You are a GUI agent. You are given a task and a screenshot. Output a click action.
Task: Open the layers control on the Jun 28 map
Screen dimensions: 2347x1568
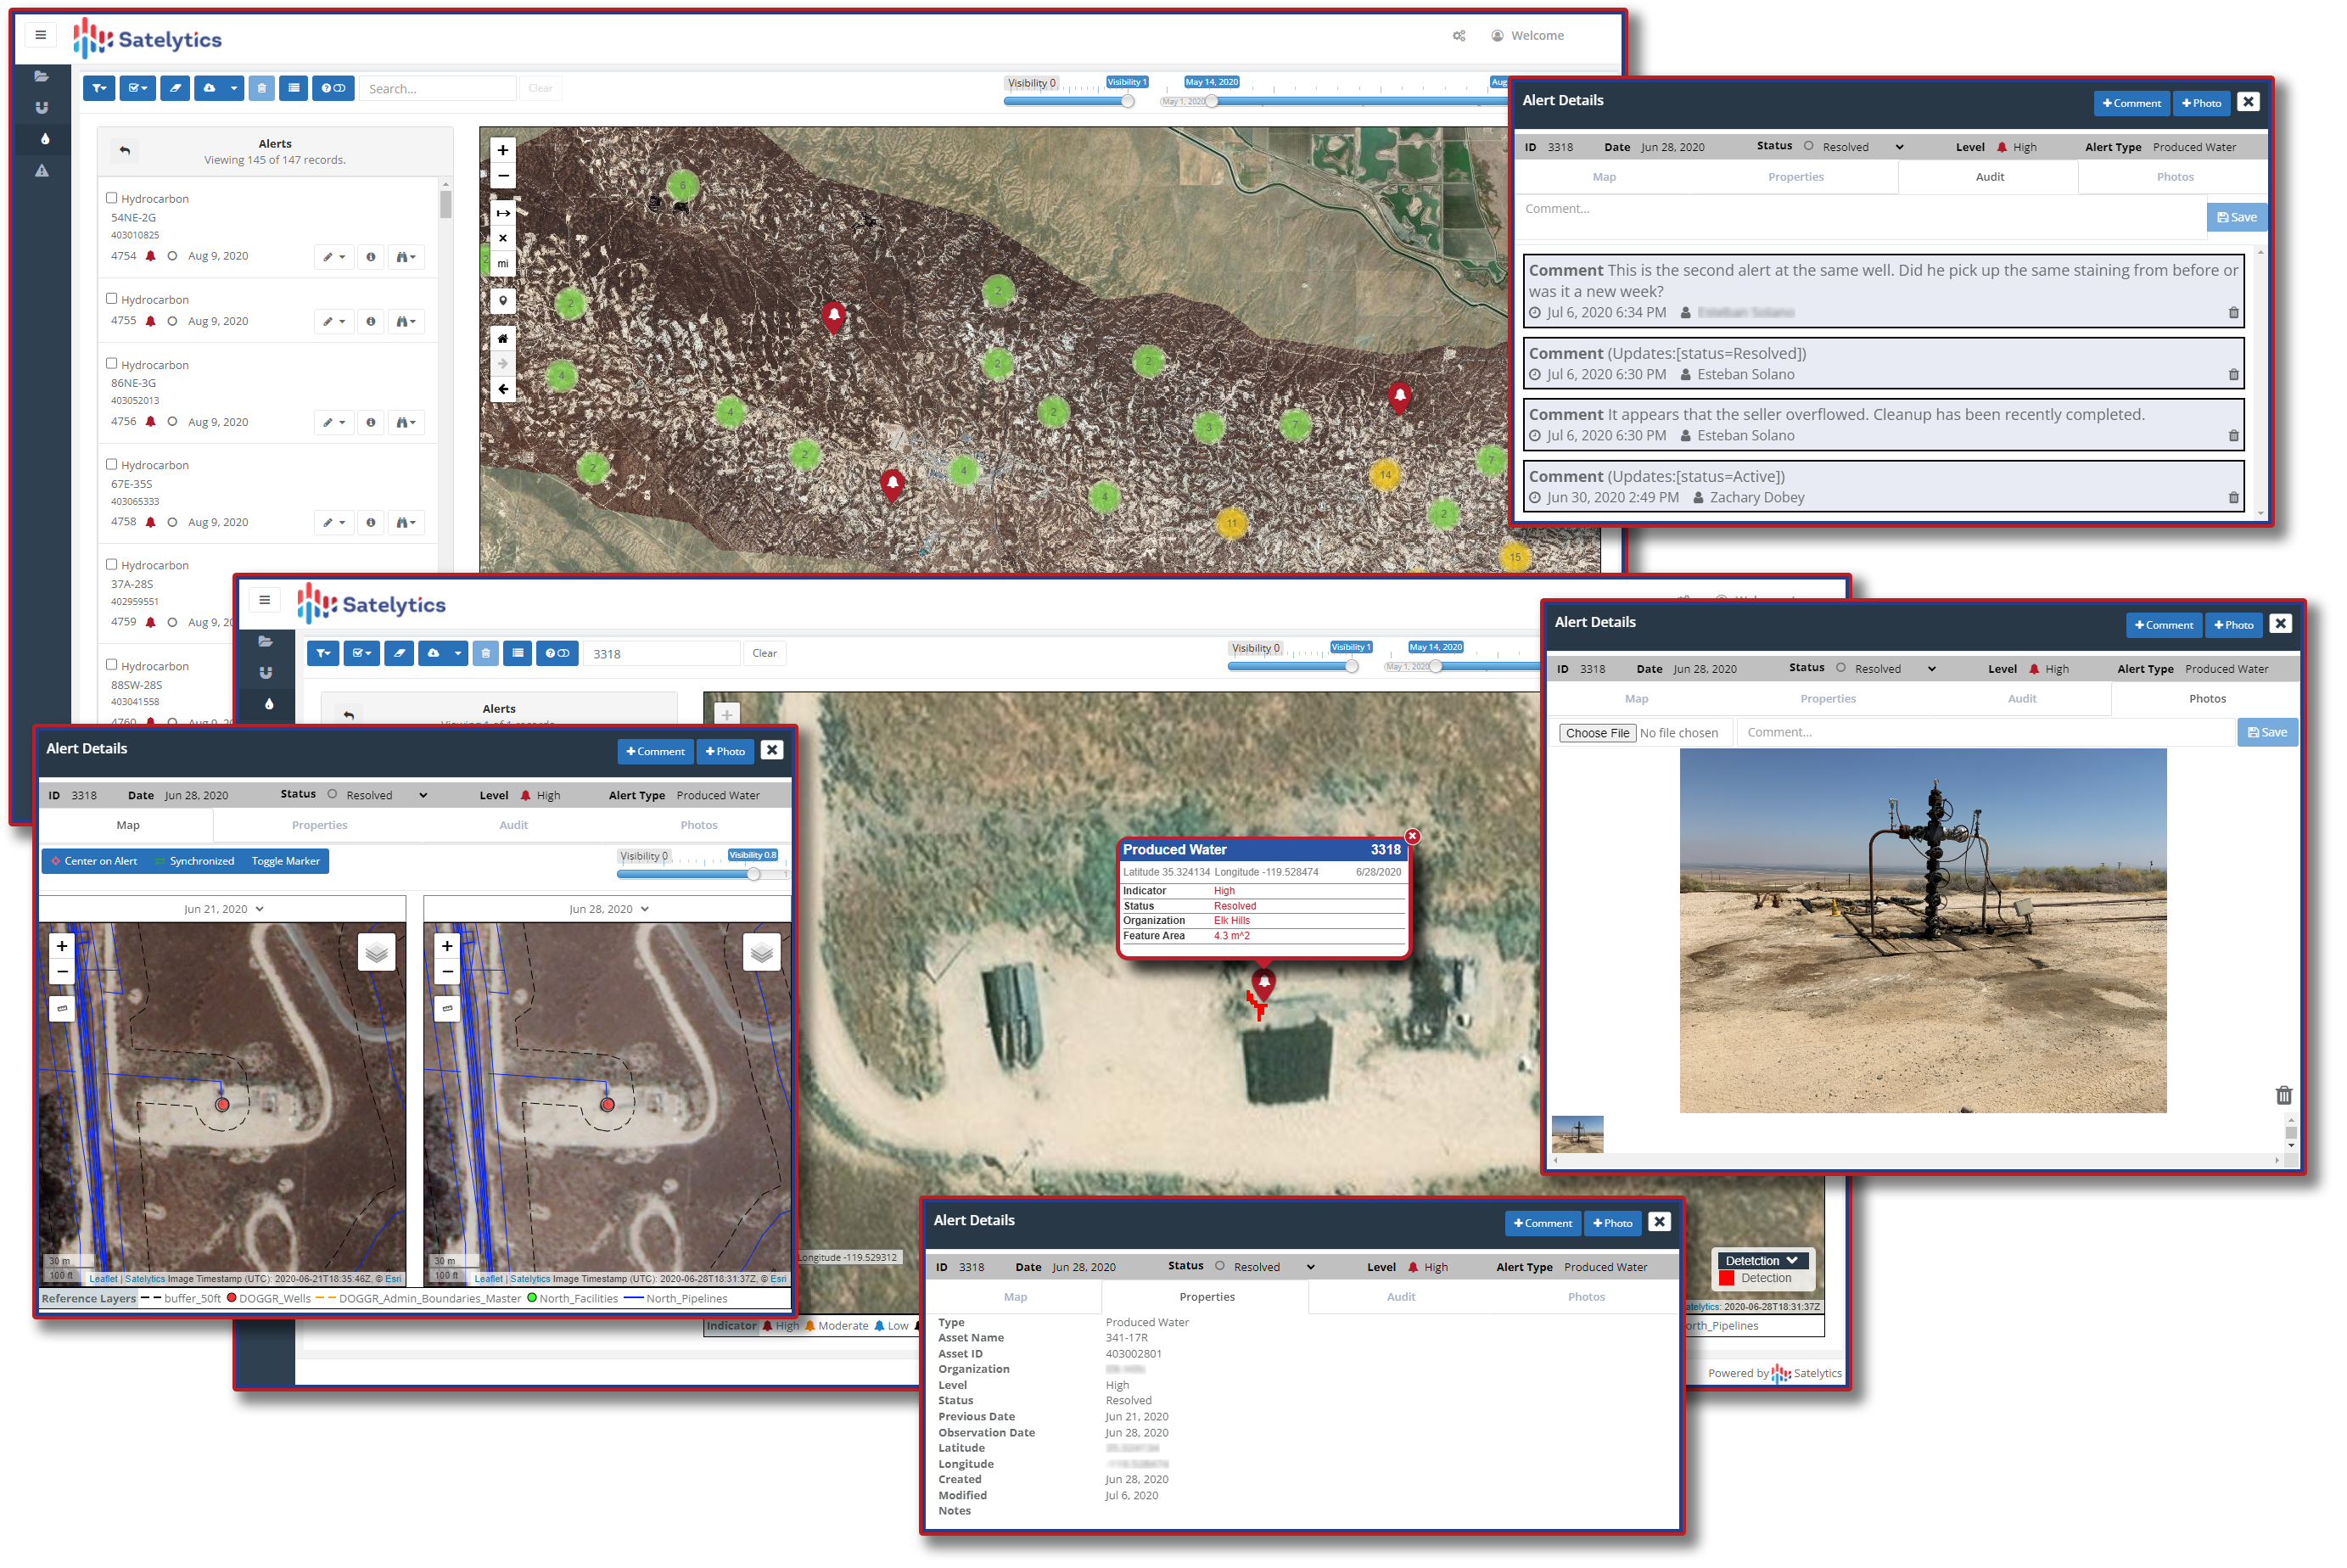[x=761, y=952]
